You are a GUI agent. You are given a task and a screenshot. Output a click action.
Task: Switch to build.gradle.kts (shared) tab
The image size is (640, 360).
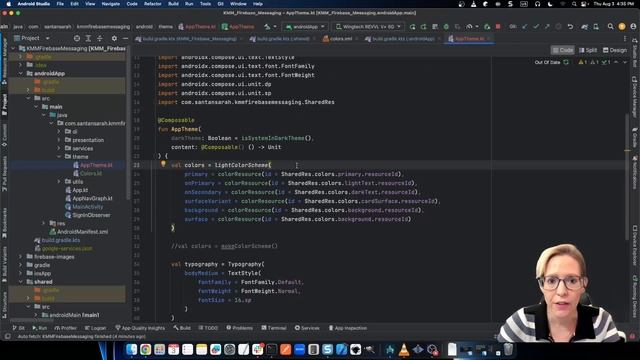point(282,39)
